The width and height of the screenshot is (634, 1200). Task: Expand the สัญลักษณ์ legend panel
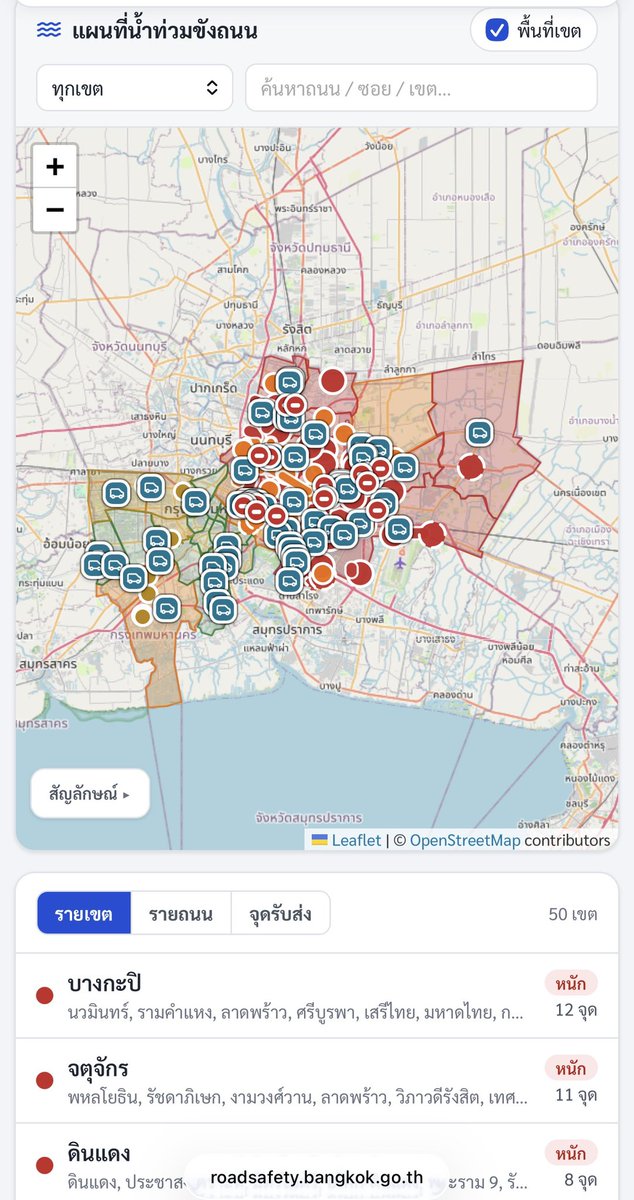click(x=90, y=794)
